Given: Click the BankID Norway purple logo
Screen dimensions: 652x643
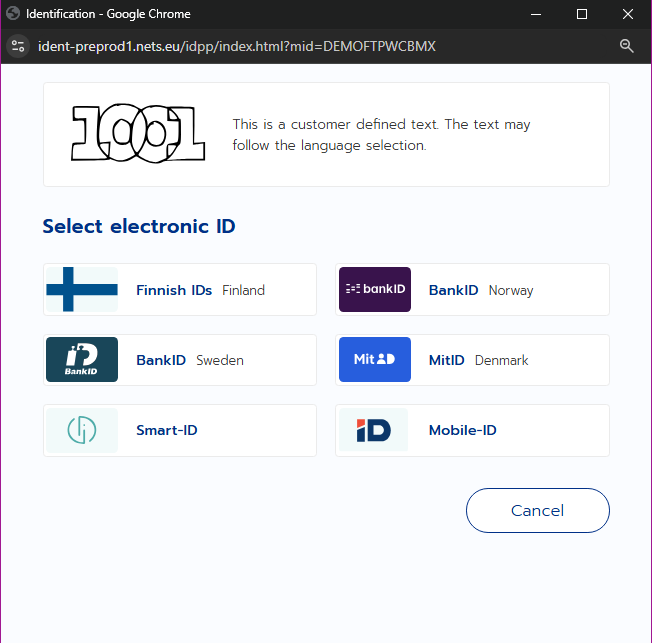Looking at the screenshot, I should coord(375,290).
